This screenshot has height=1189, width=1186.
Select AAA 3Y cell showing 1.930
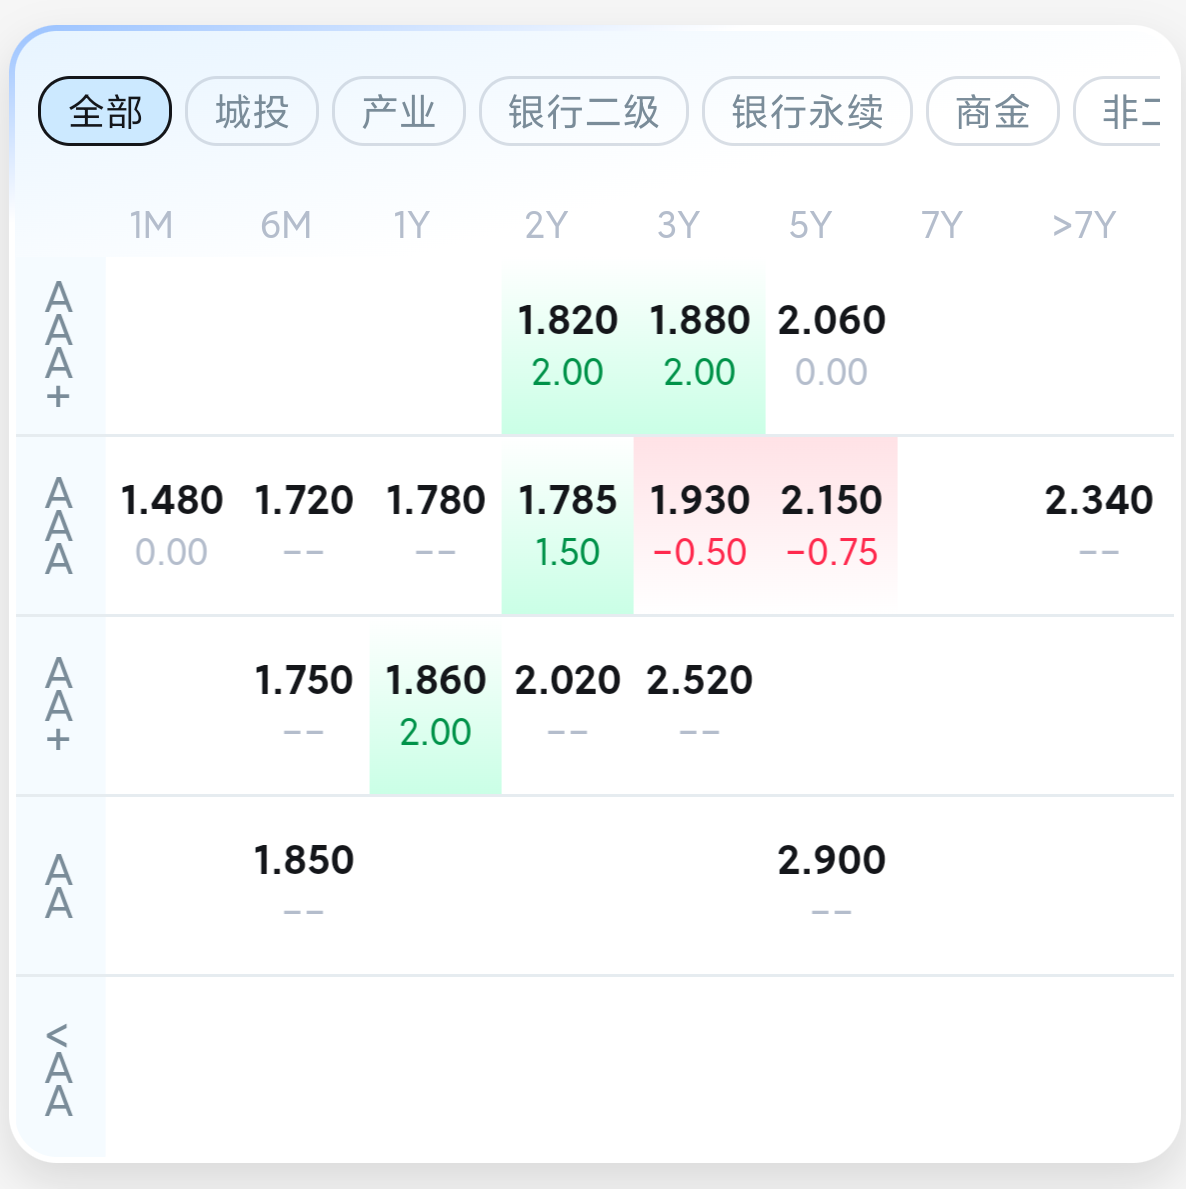click(700, 525)
